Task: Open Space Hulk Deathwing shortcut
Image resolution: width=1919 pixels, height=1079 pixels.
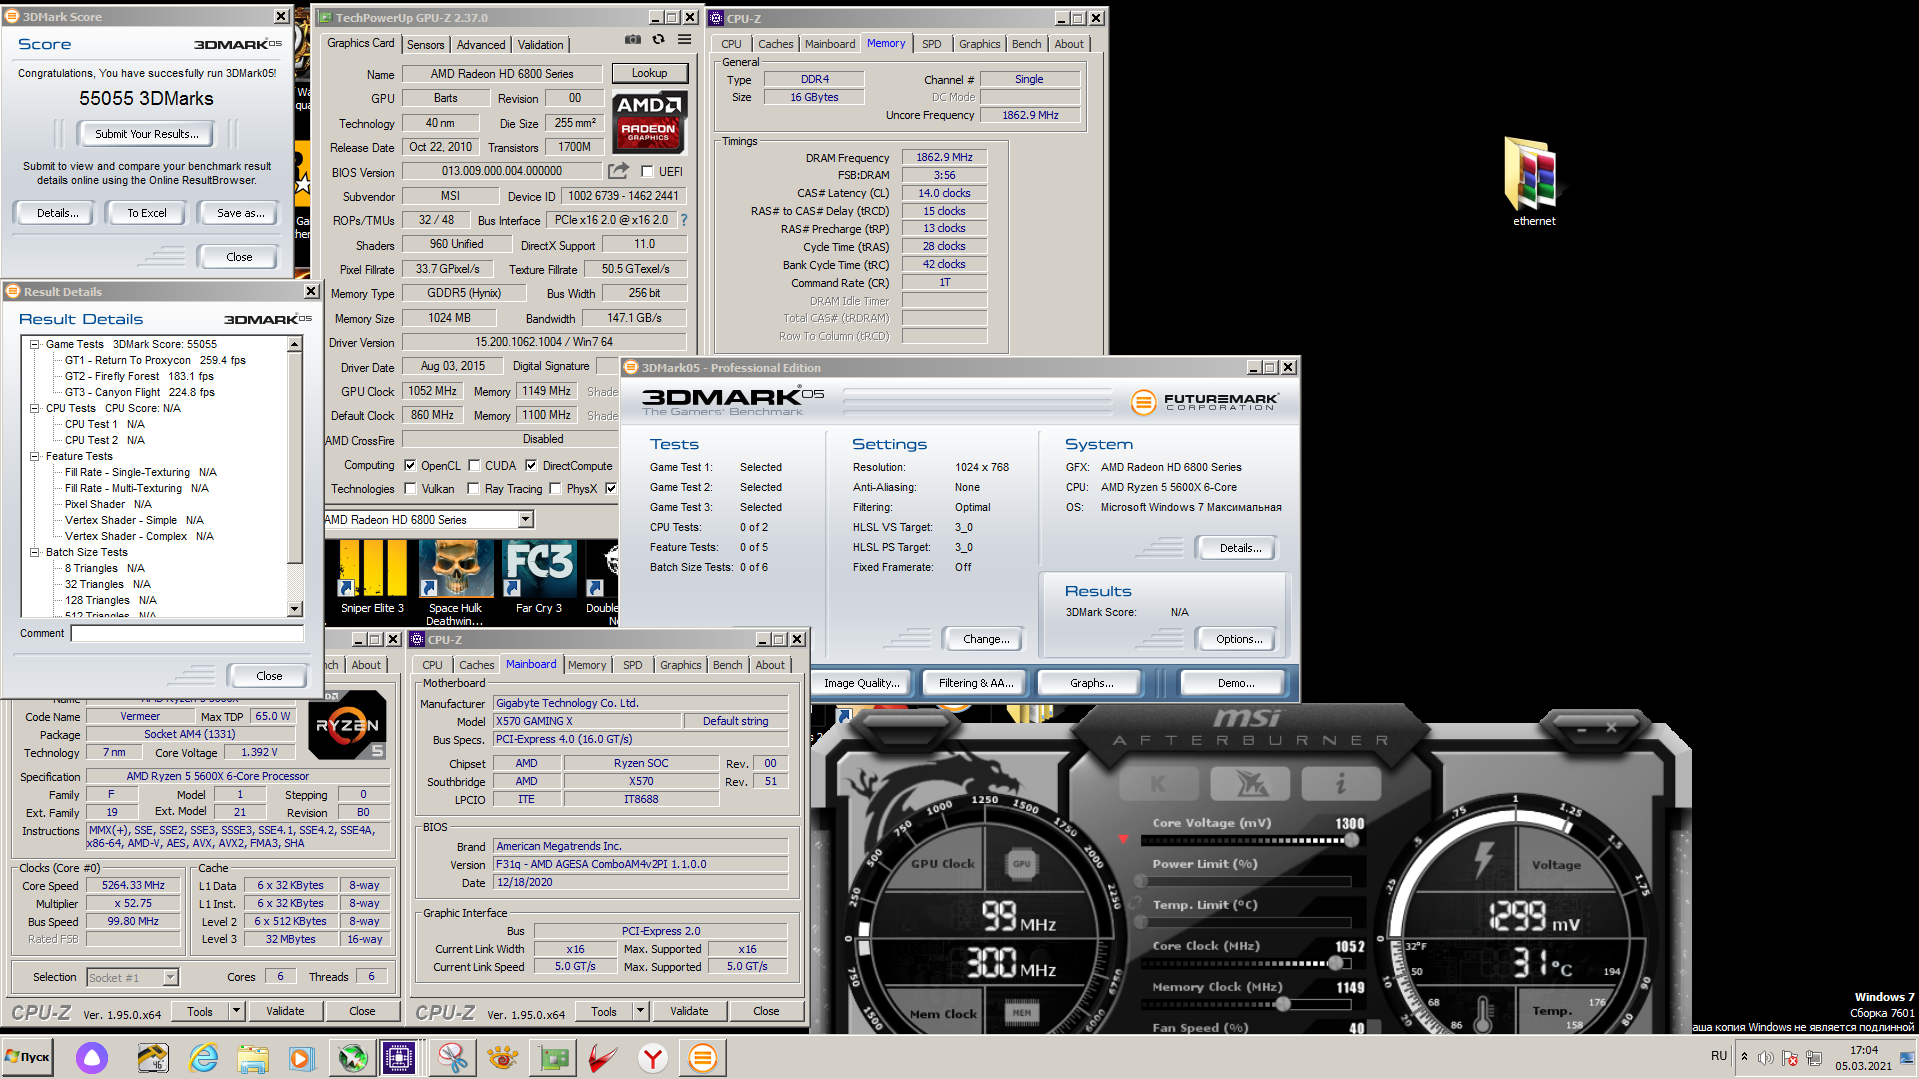Action: [x=455, y=582]
